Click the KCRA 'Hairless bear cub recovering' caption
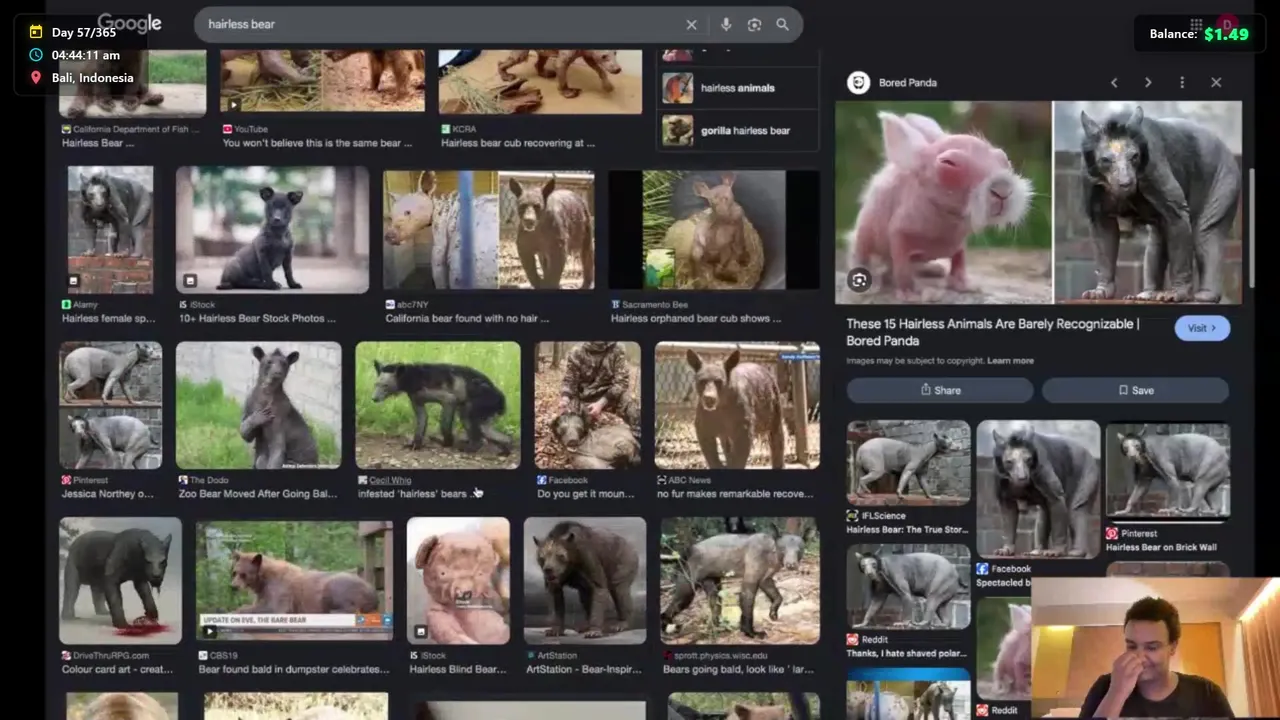 click(x=518, y=143)
